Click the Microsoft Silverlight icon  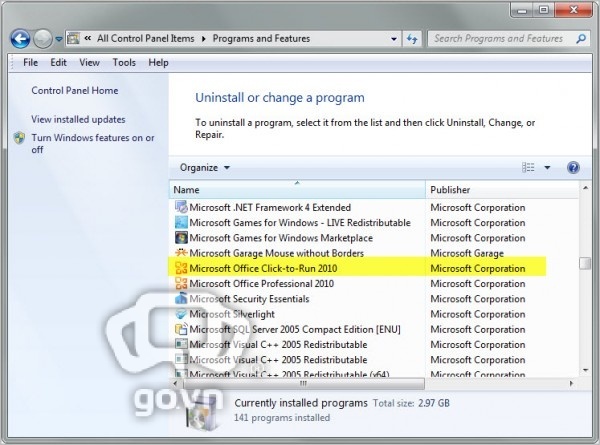pos(181,314)
